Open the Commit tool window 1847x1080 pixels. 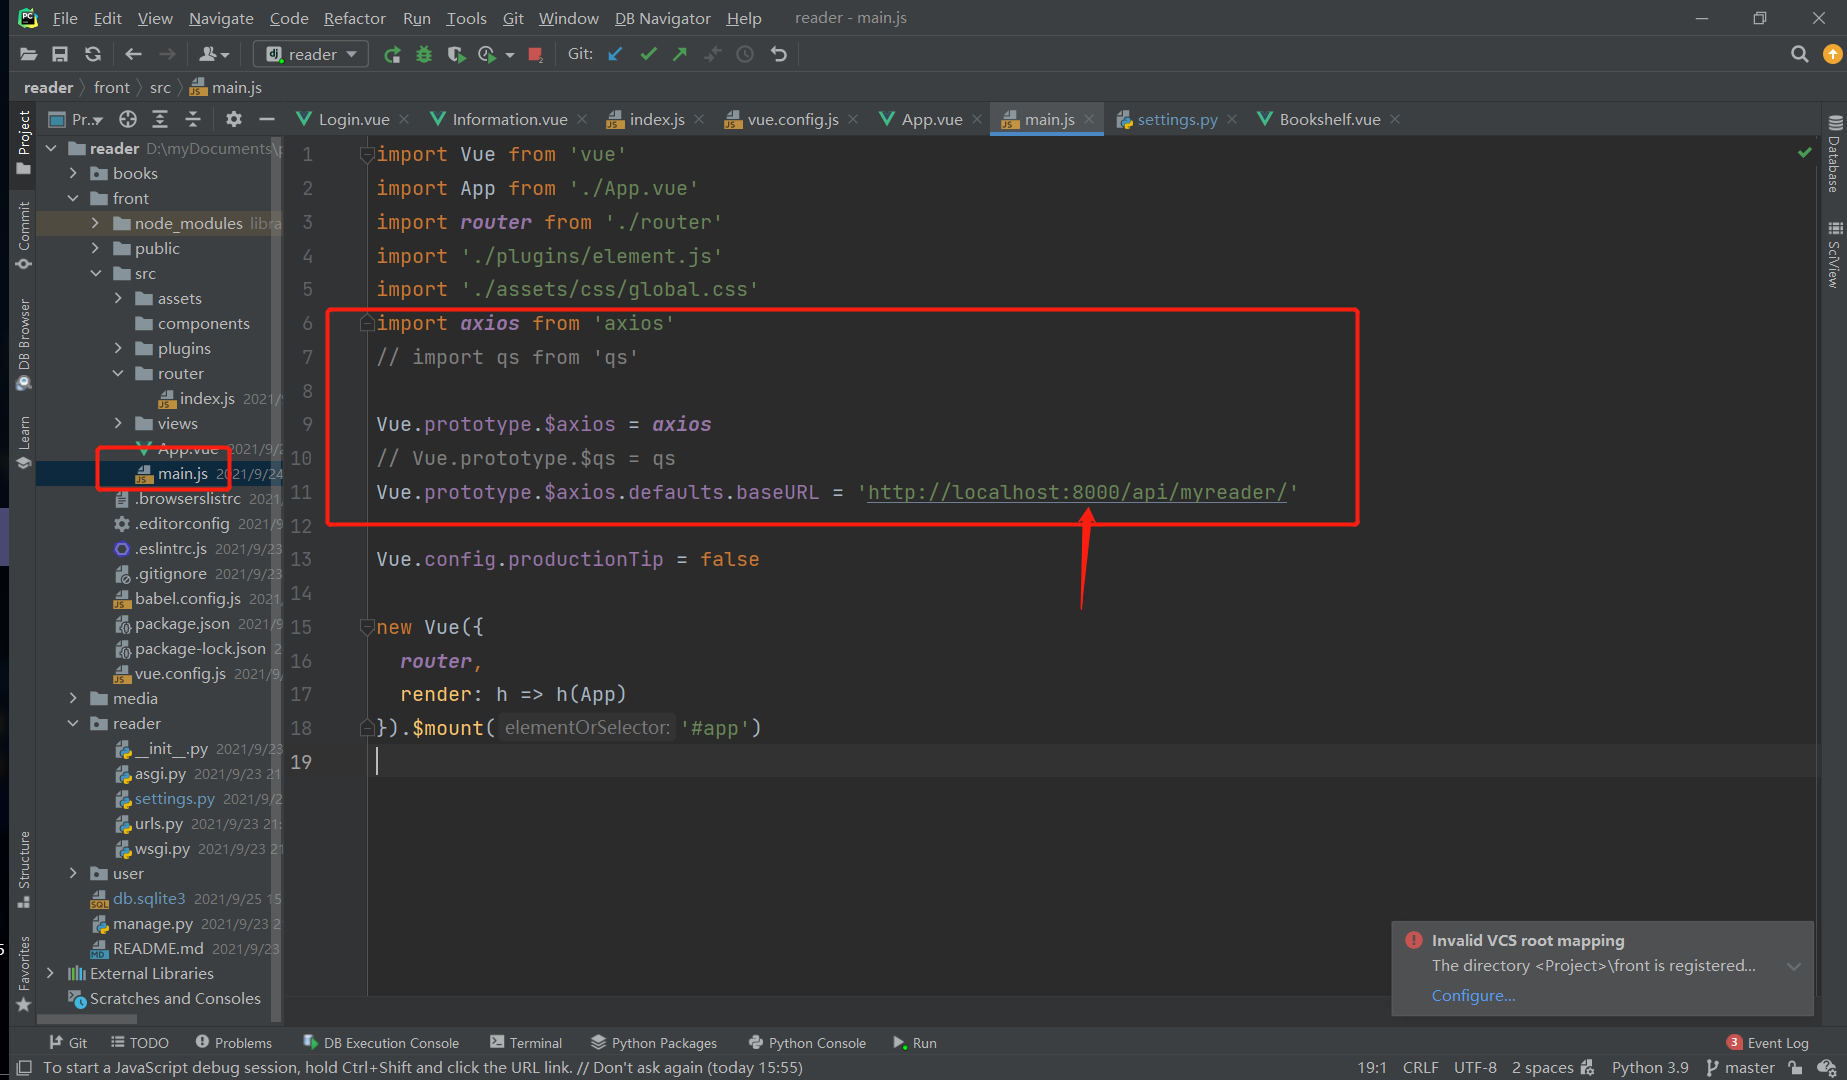click(24, 236)
